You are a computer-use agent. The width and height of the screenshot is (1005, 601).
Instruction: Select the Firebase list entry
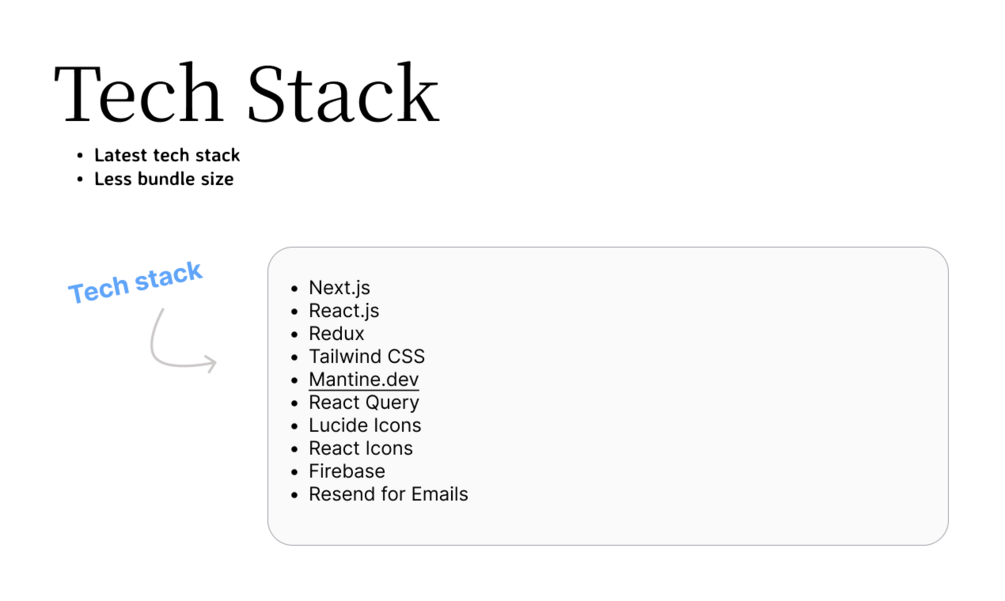tap(346, 472)
